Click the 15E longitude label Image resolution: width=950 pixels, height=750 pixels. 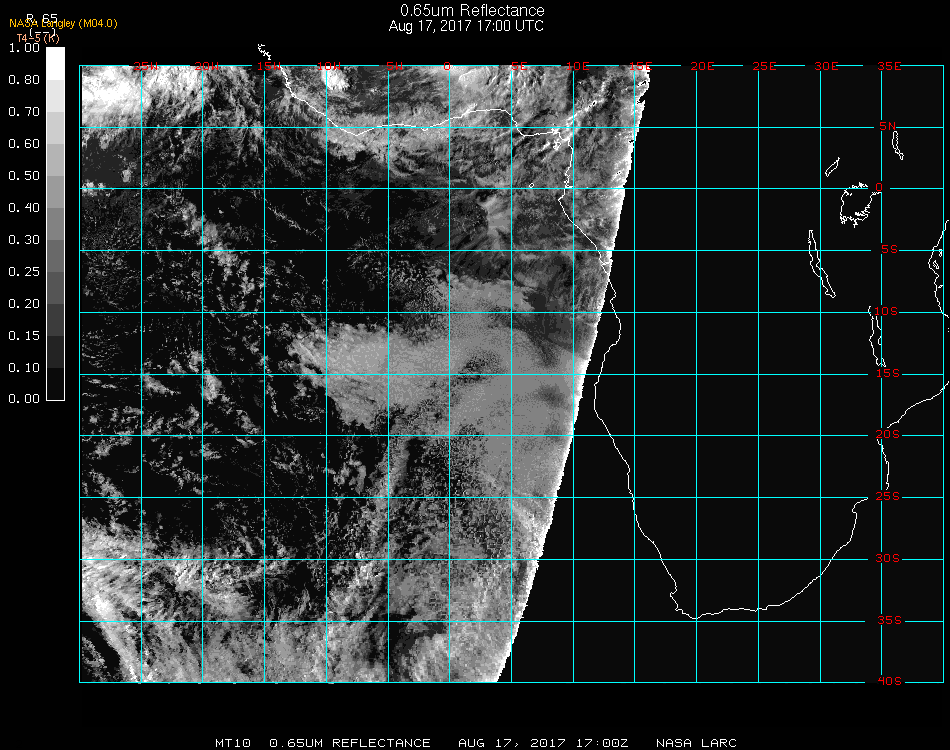[640, 67]
